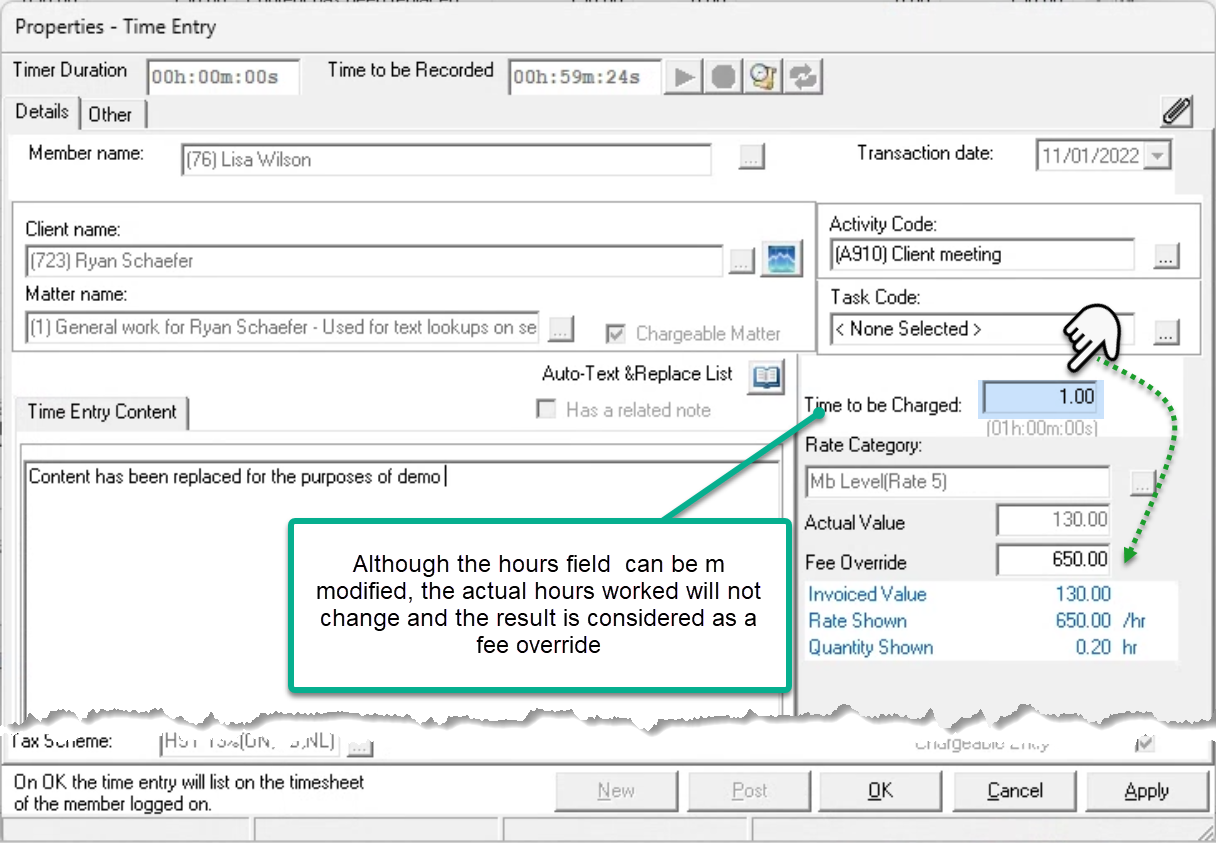The height and width of the screenshot is (843, 1216).
Task: Open the Task Code lookup ellipsis
Action: [x=1165, y=331]
